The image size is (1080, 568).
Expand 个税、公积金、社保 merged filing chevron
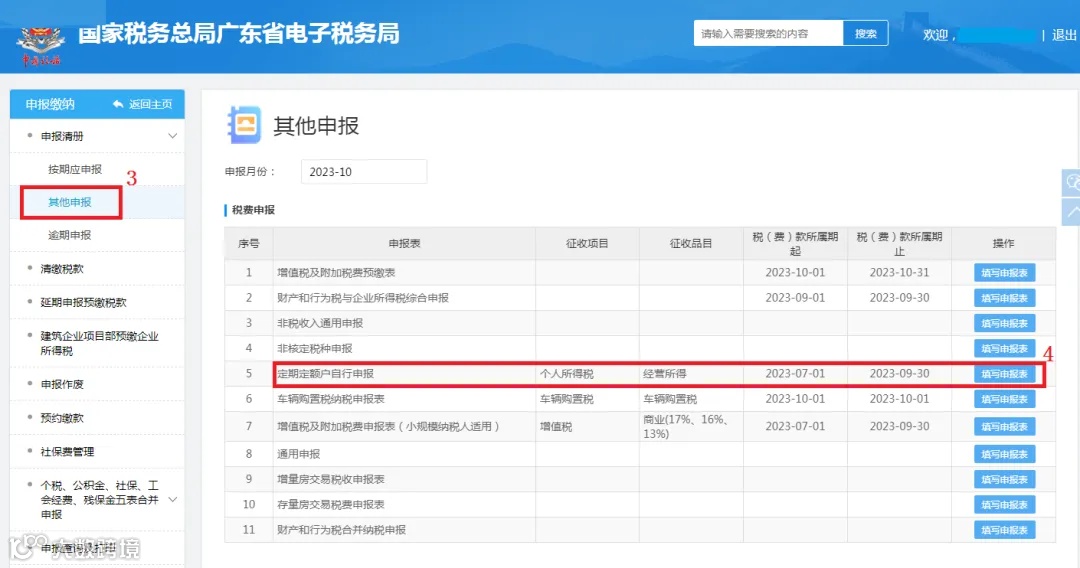click(x=173, y=500)
